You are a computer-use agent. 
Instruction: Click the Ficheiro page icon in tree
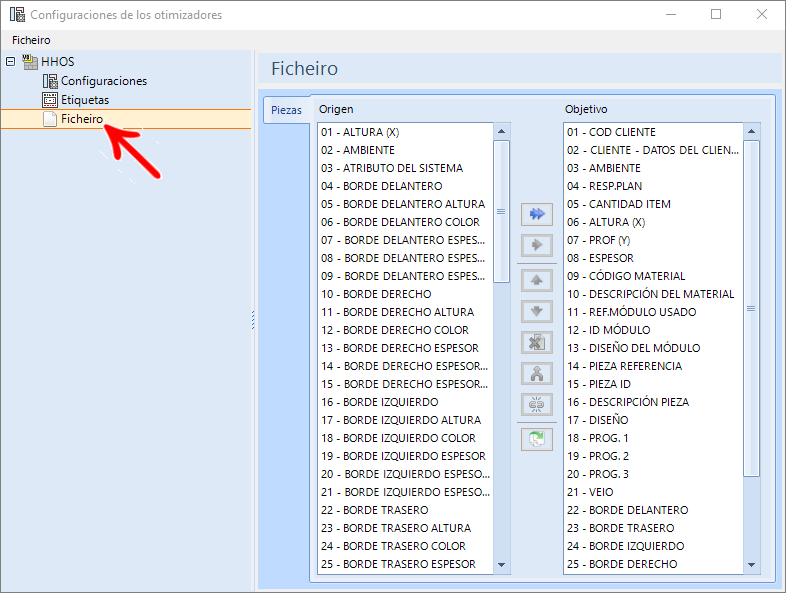click(50, 119)
